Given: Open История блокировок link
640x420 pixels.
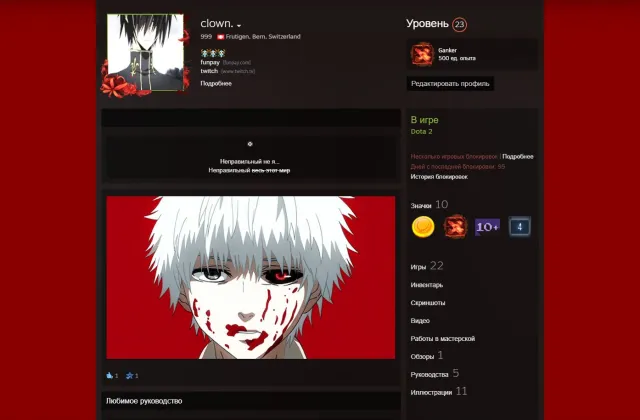Looking at the screenshot, I should (x=439, y=177).
